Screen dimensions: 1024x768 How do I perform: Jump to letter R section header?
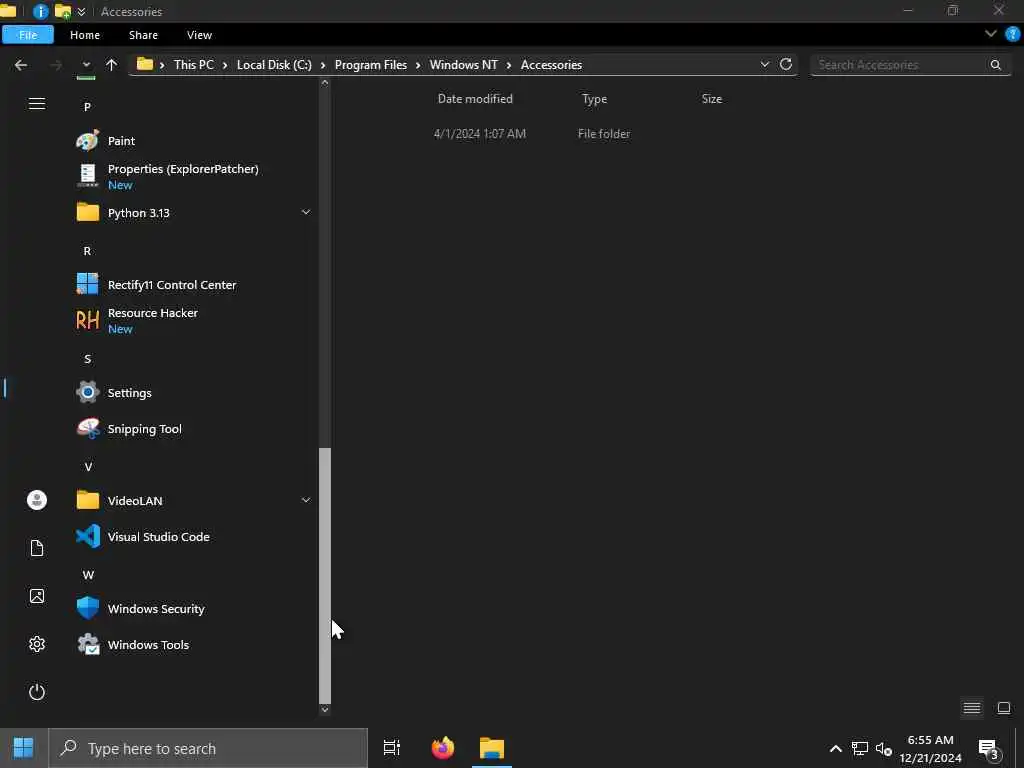click(88, 251)
